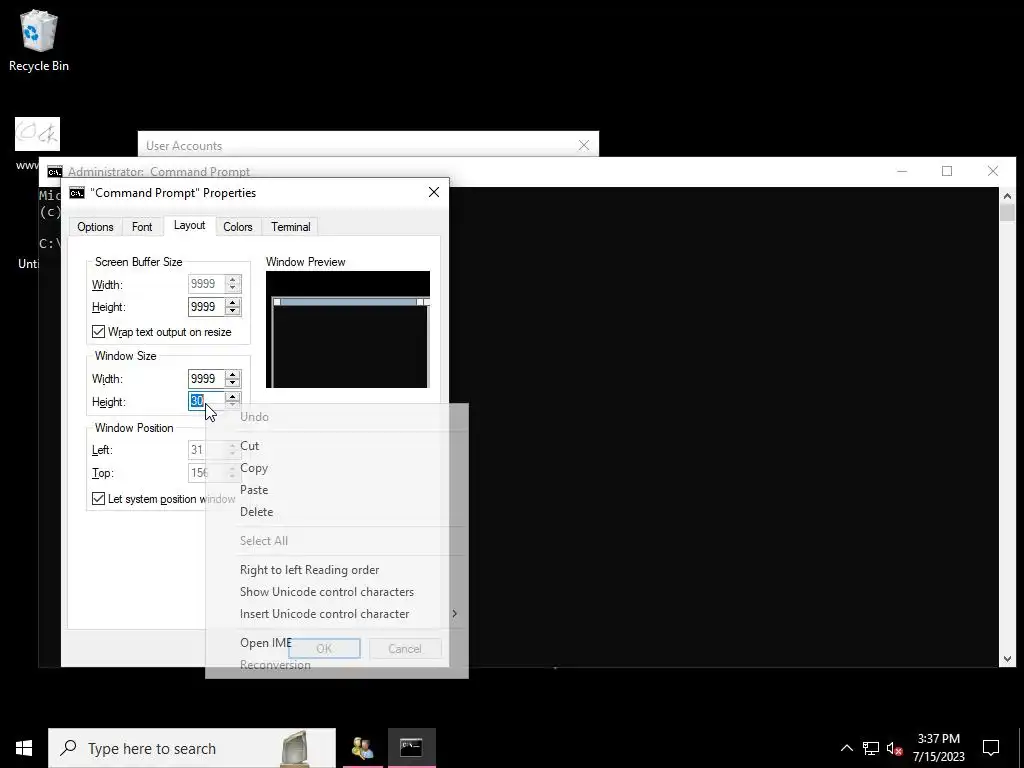Open the notification center icon
The height and width of the screenshot is (768, 1024).
click(x=991, y=748)
